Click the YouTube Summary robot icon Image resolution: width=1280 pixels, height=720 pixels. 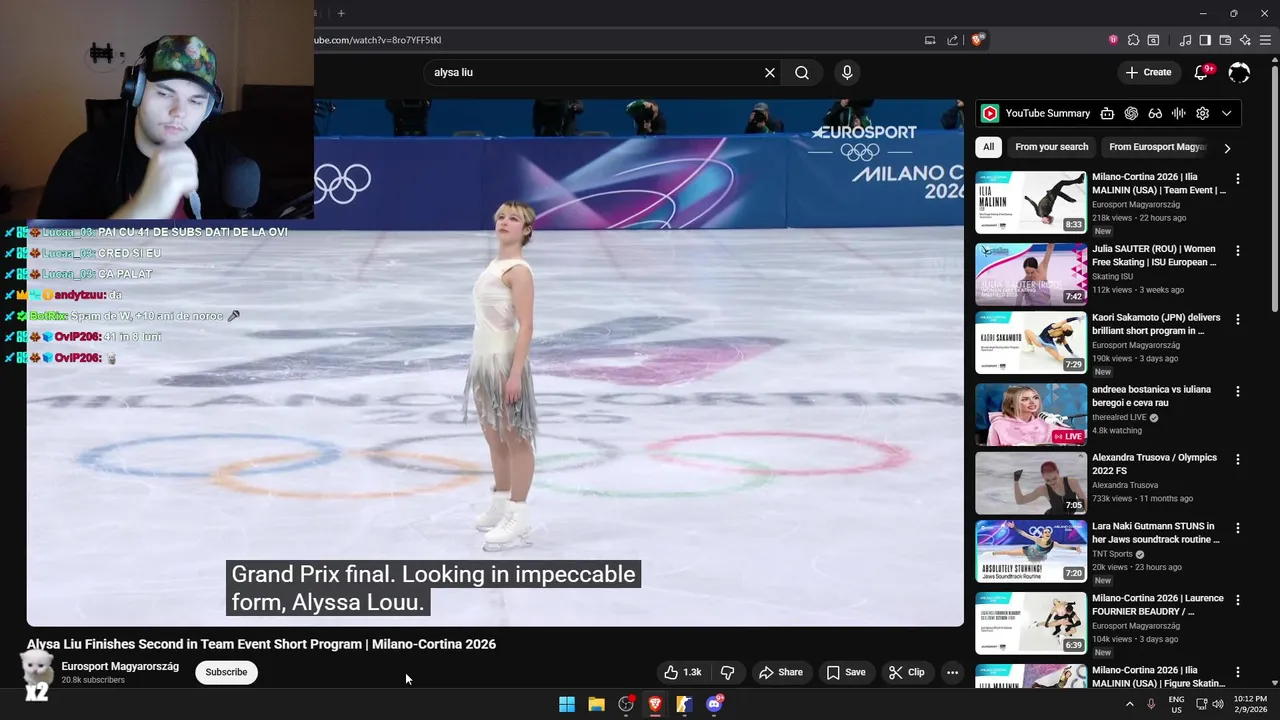click(x=1107, y=113)
